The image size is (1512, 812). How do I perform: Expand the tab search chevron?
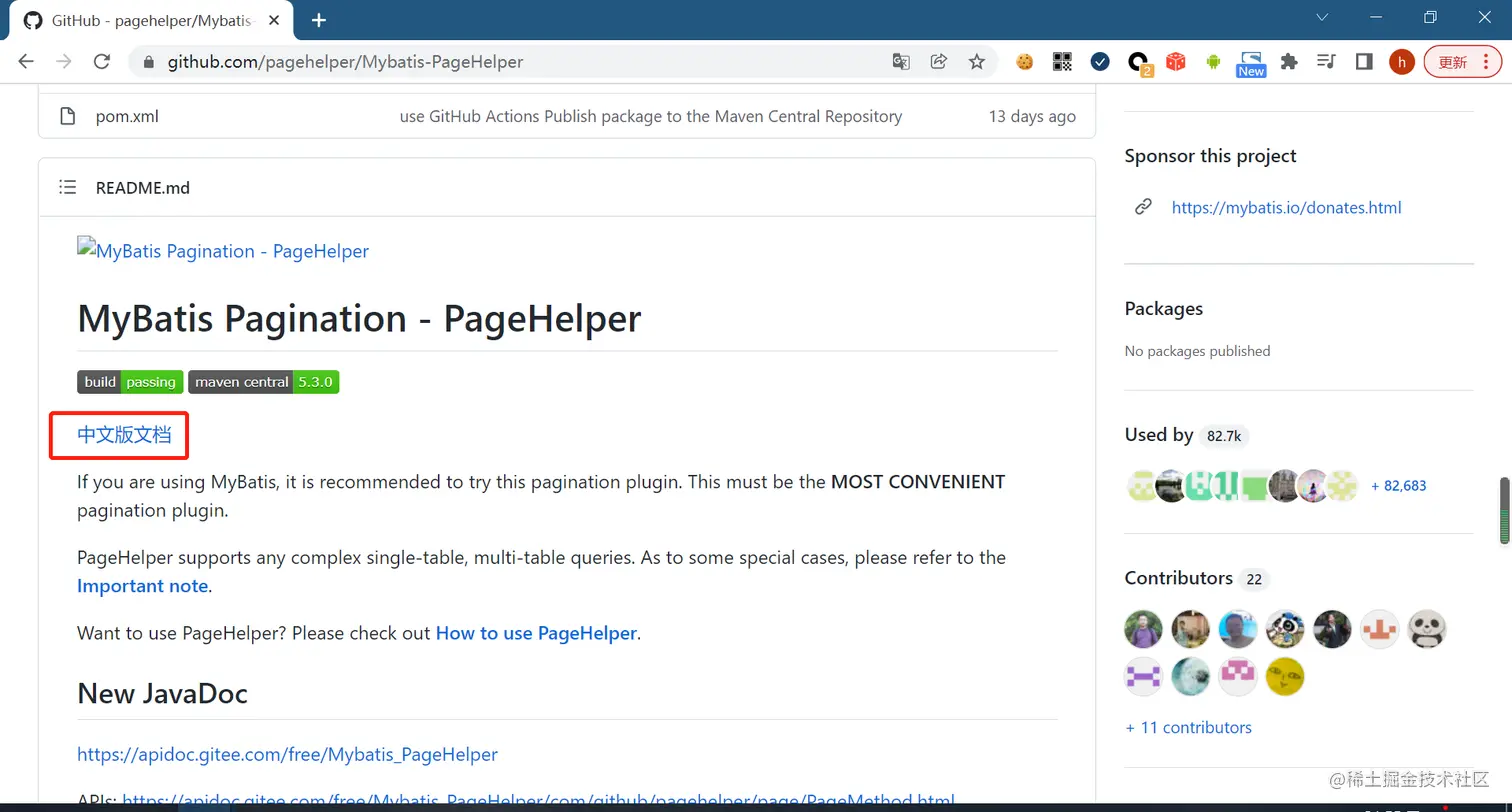pyautogui.click(x=1322, y=18)
